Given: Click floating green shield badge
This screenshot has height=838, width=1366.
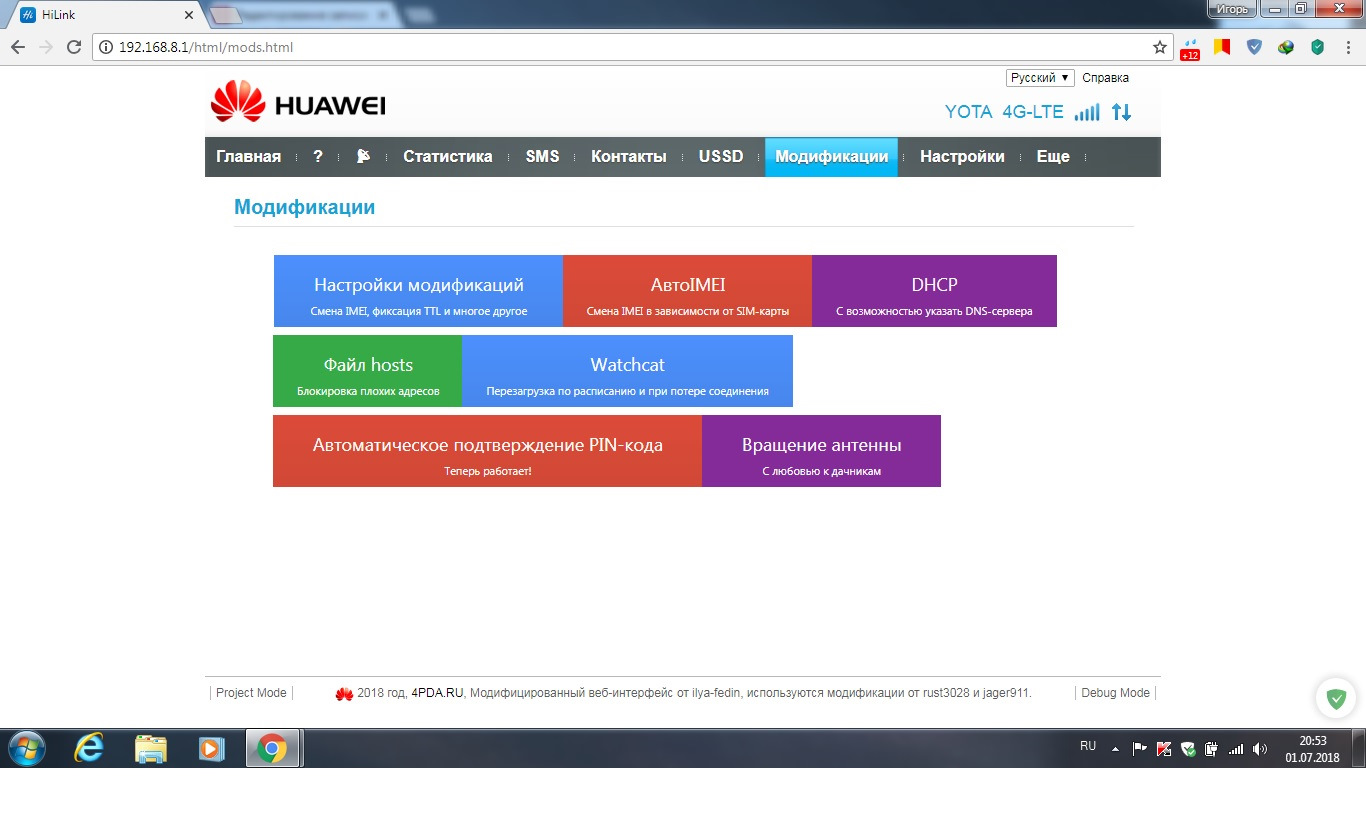Looking at the screenshot, I should (x=1335, y=698).
